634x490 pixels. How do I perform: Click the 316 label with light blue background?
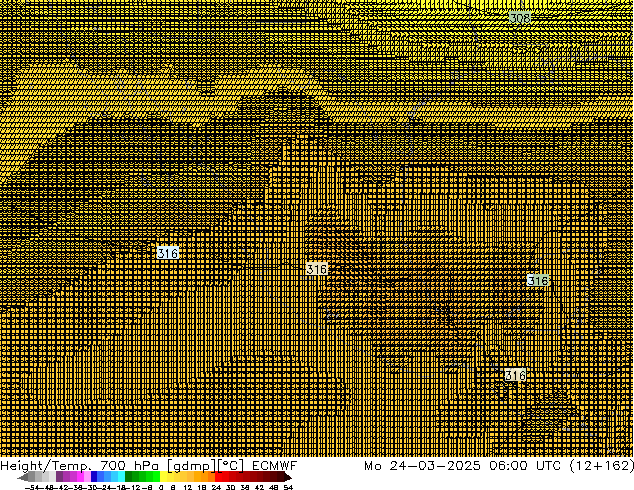coord(168,253)
